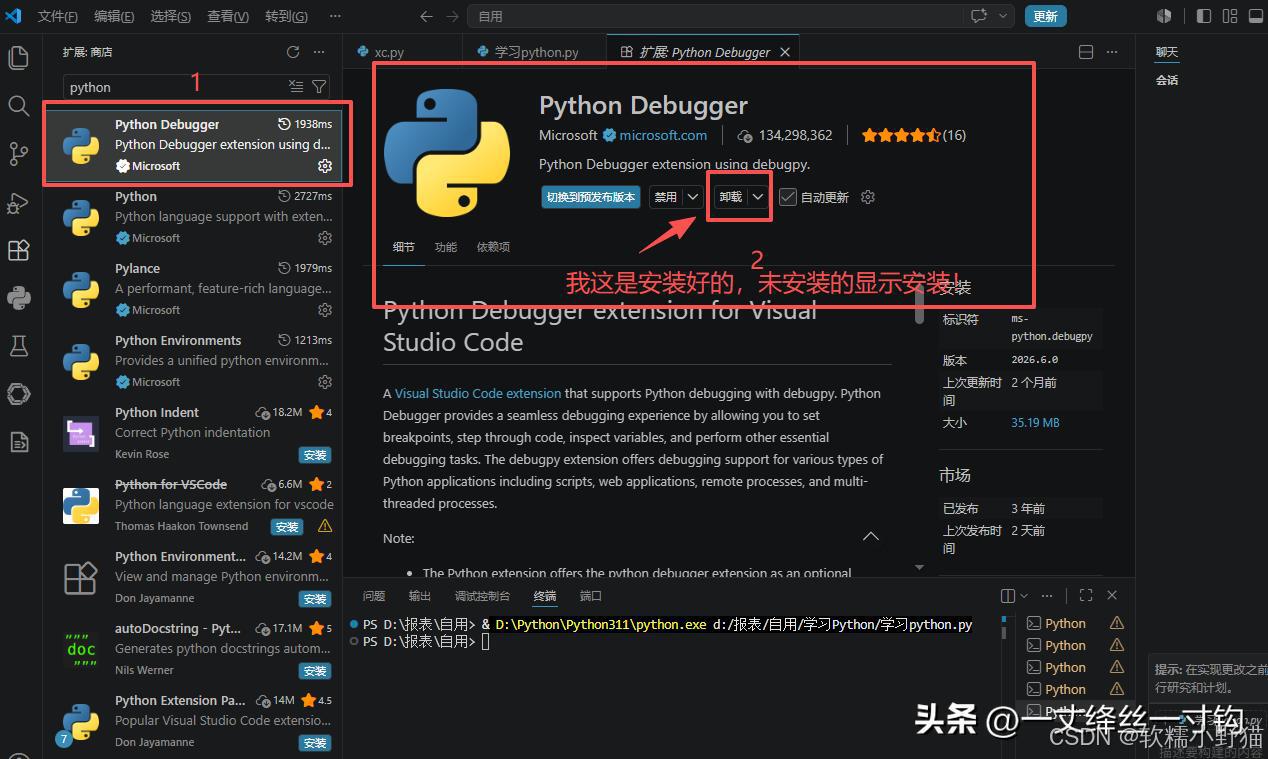This screenshot has width=1268, height=759.
Task: Open more actions in extensions sidebar header
Action: pyautogui.click(x=319, y=52)
